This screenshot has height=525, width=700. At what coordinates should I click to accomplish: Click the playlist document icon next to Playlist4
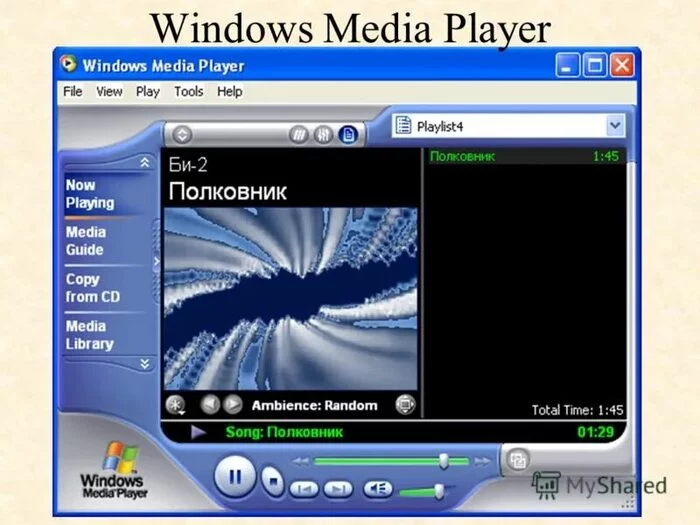[404, 125]
